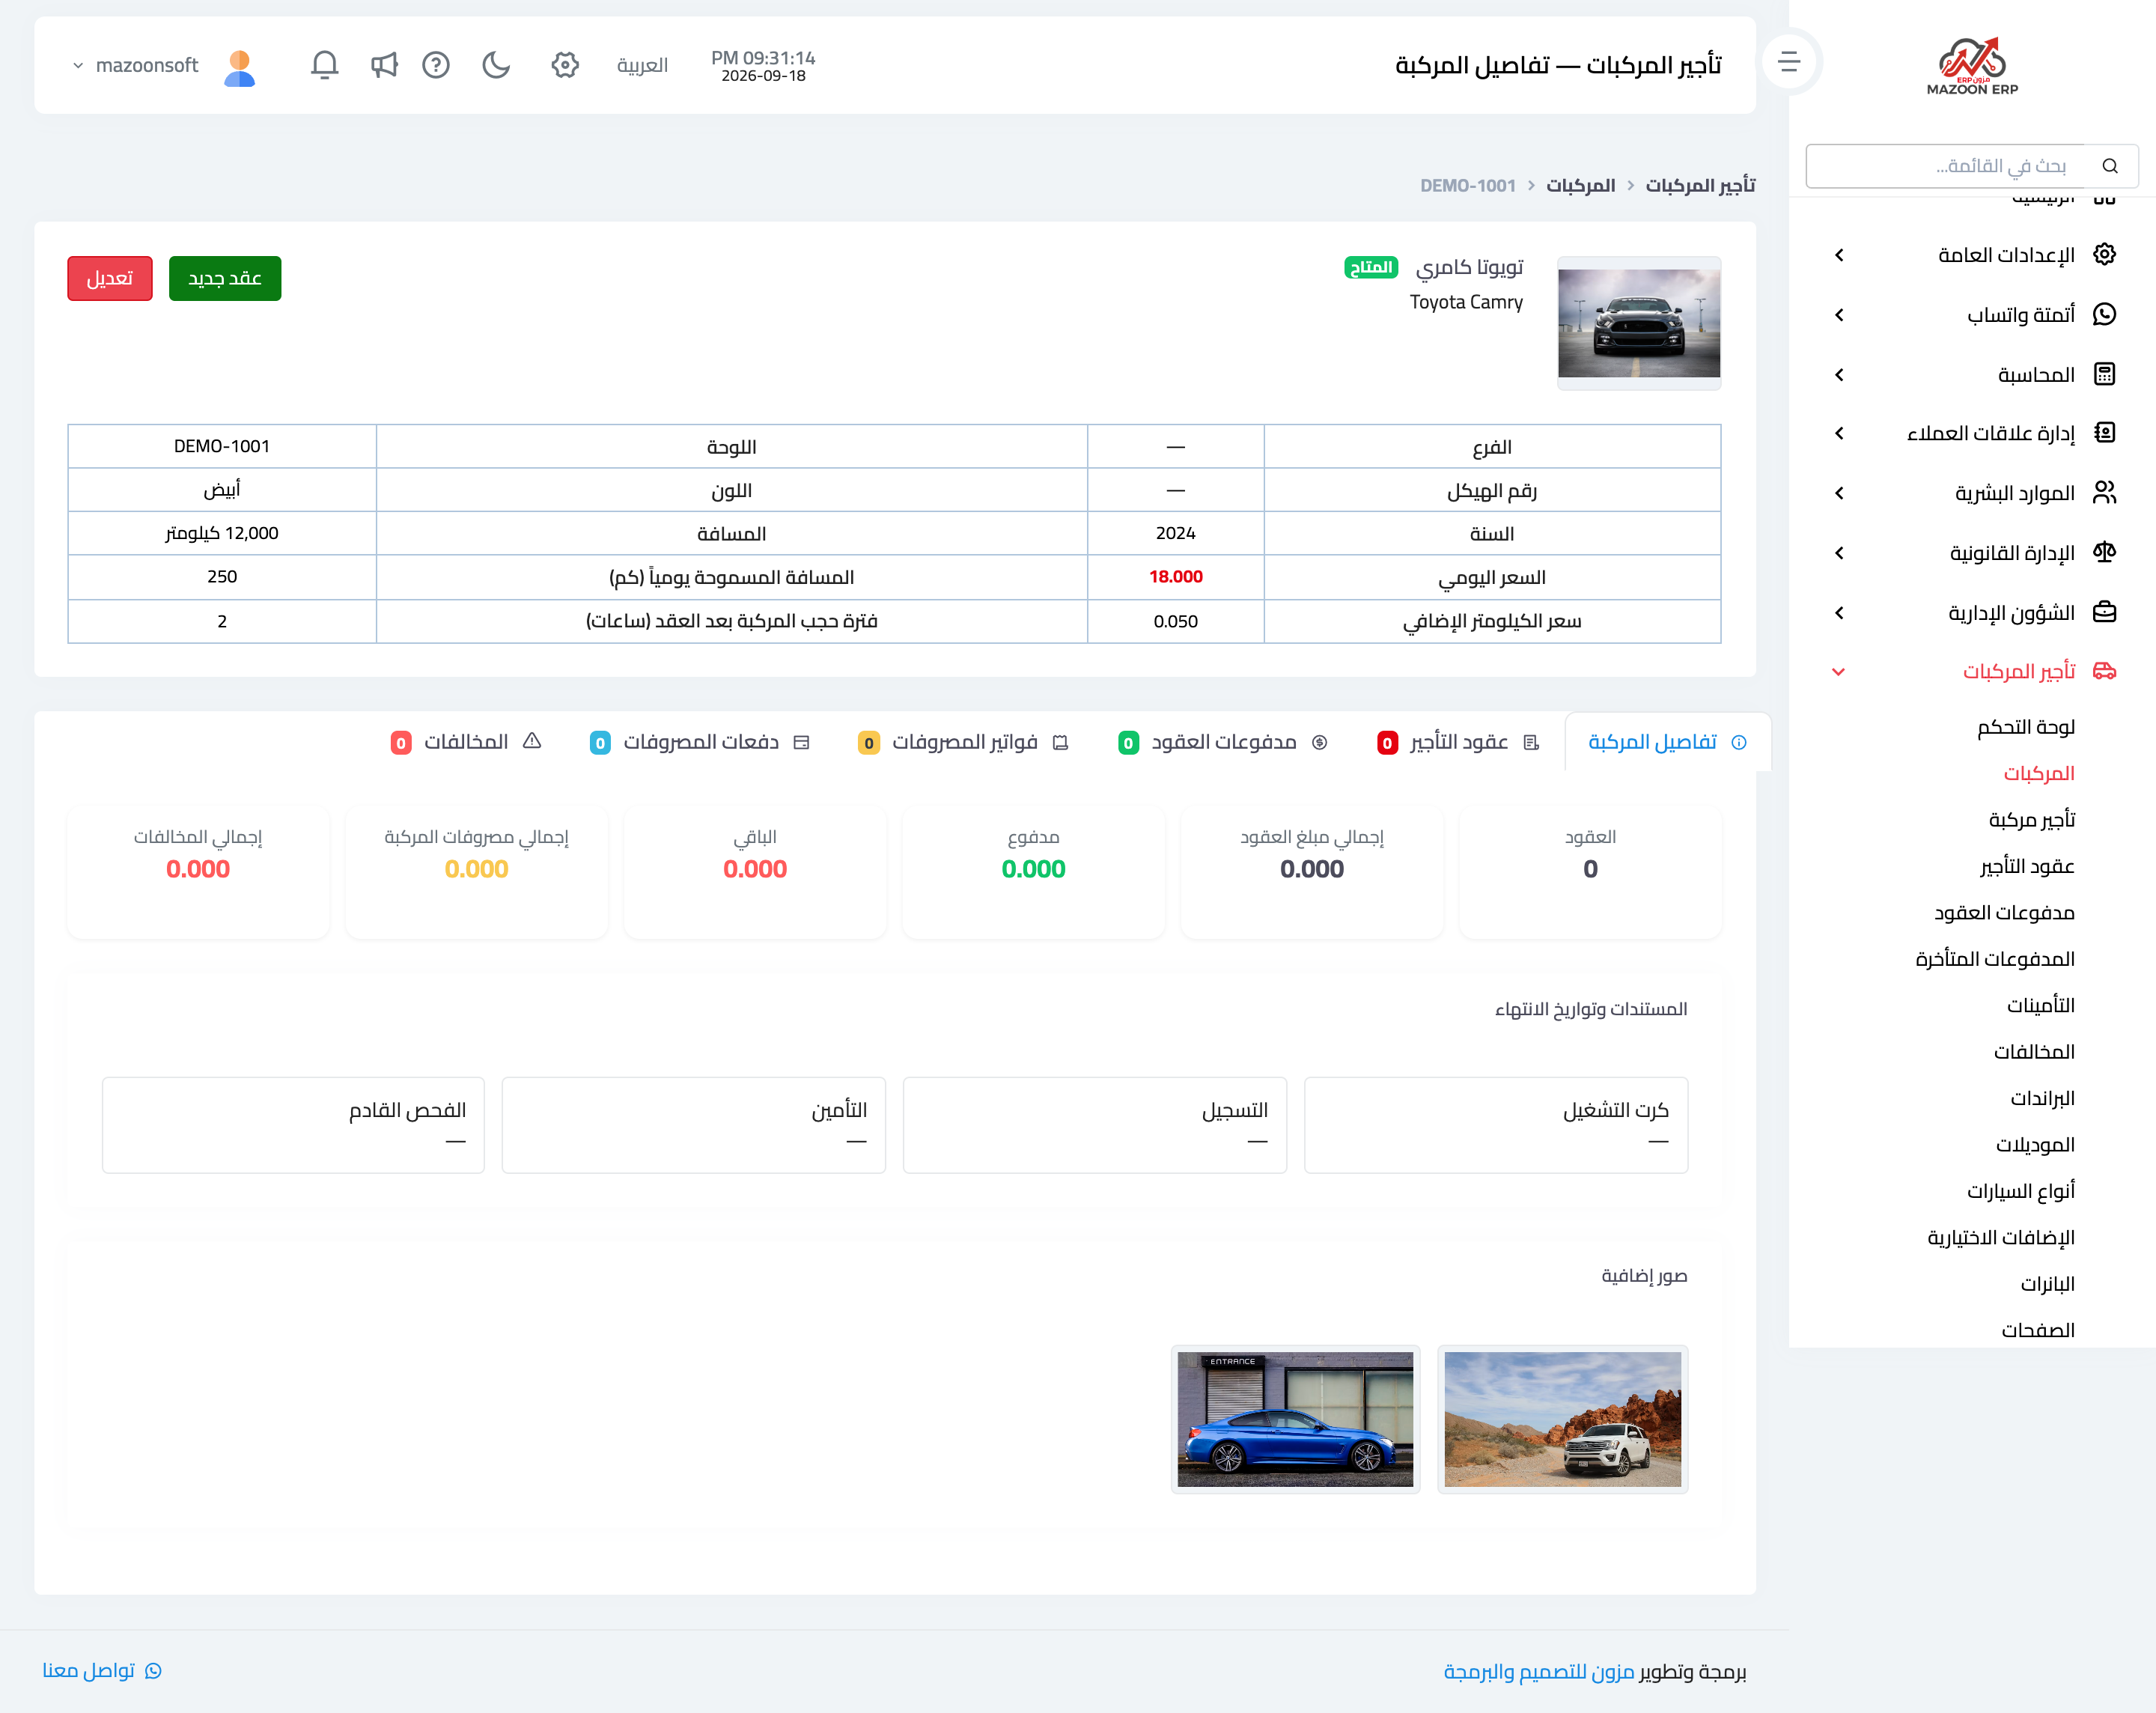Switch to the مدفوعات العقود tab

coord(1222,742)
